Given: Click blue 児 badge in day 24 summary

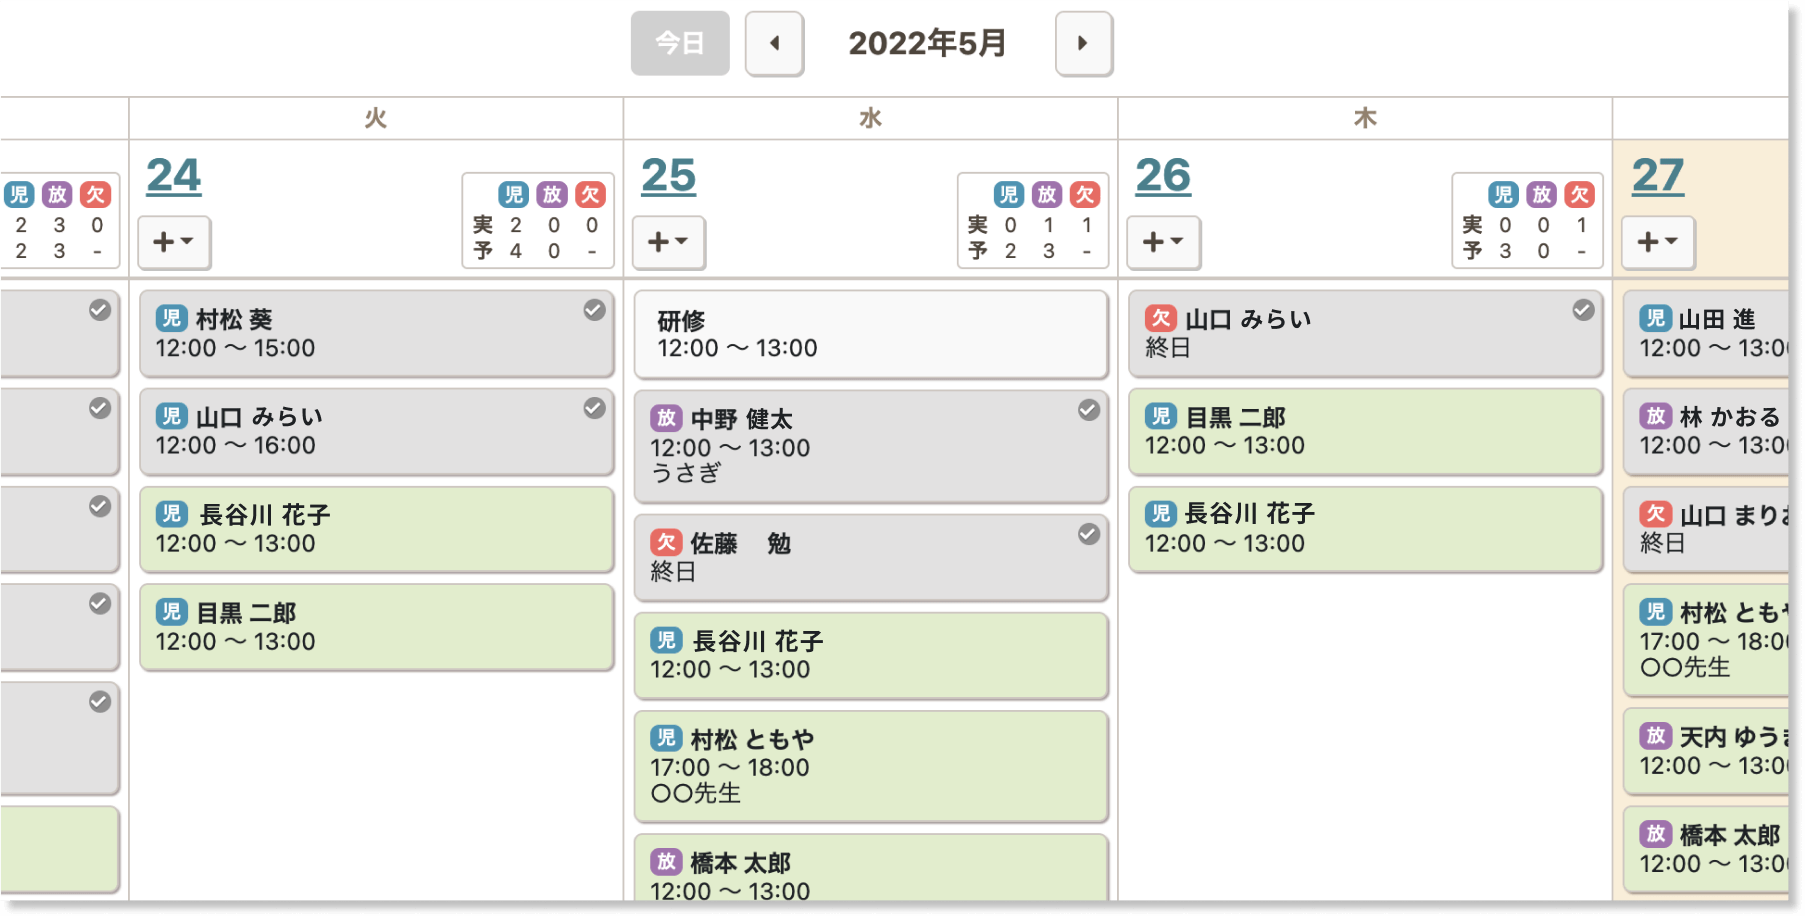Looking at the screenshot, I should coord(514,194).
